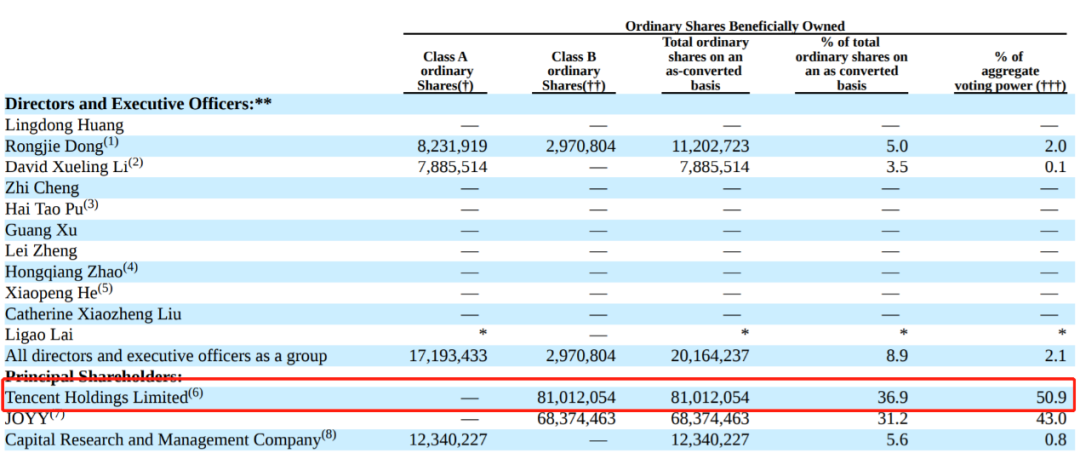Select the name Lei Zheng
This screenshot has height=459, width=1080.
point(41,251)
